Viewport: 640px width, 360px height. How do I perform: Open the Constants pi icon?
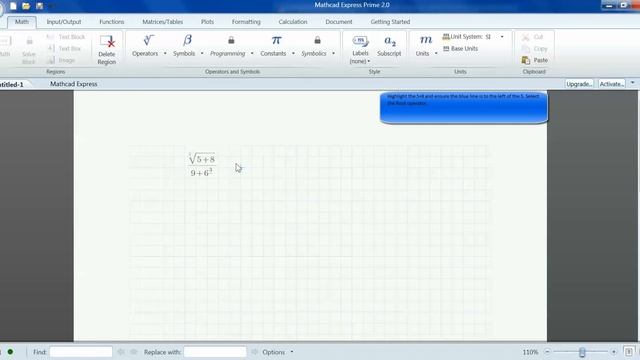pyautogui.click(x=276, y=40)
